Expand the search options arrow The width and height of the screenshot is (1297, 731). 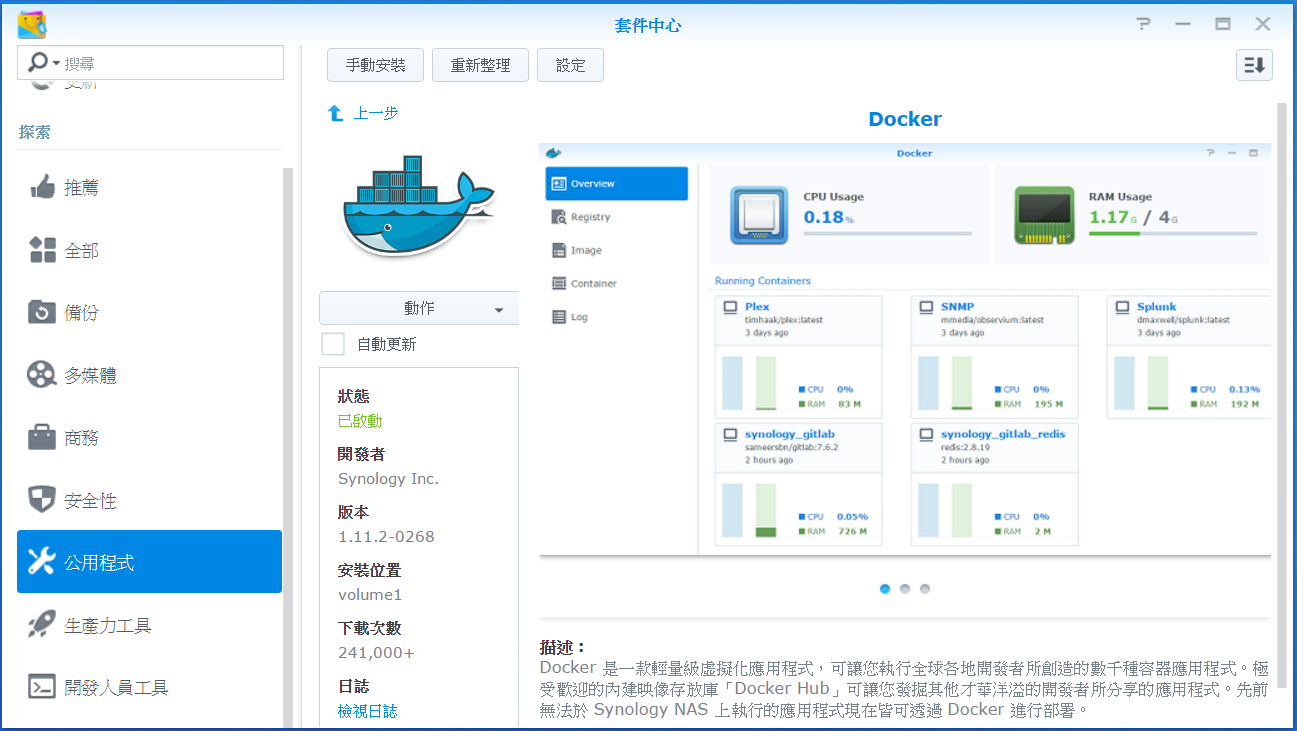[x=56, y=63]
